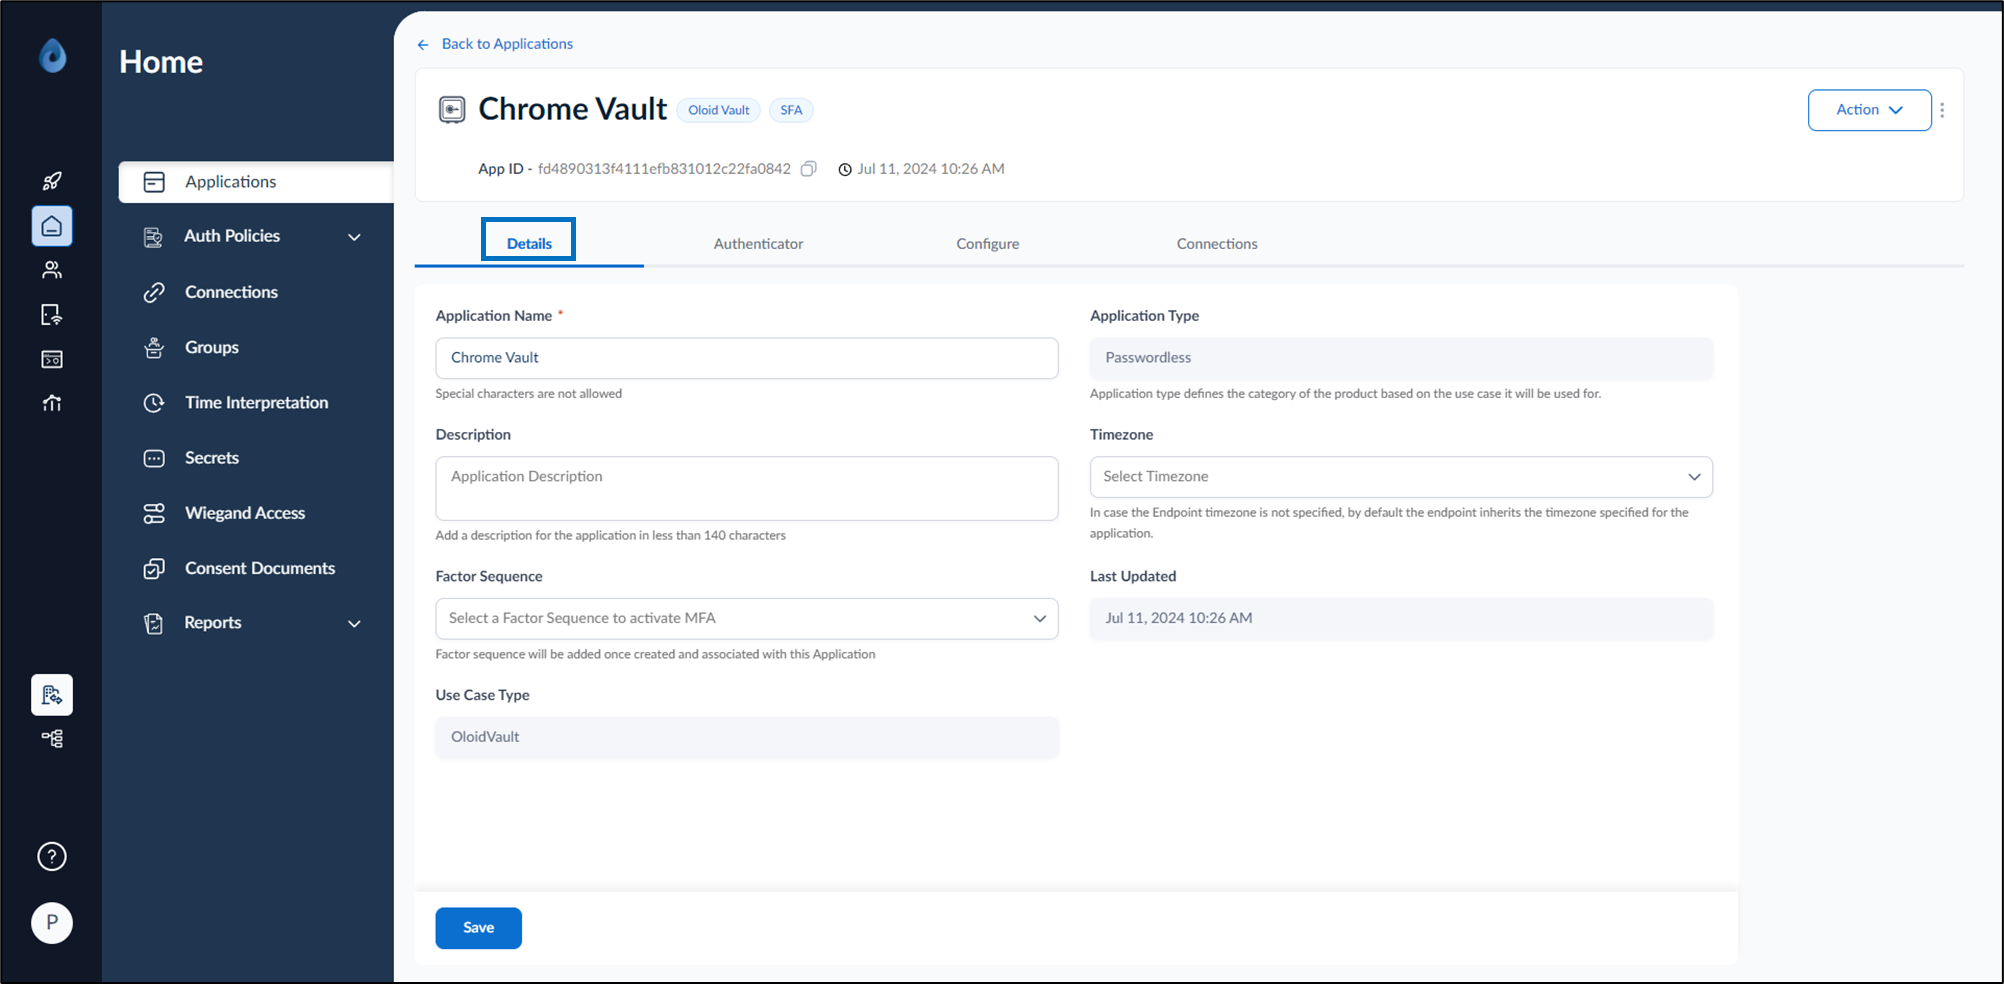Click the OloidVault Use Case Type field
The height and width of the screenshot is (984, 2004).
pos(747,737)
